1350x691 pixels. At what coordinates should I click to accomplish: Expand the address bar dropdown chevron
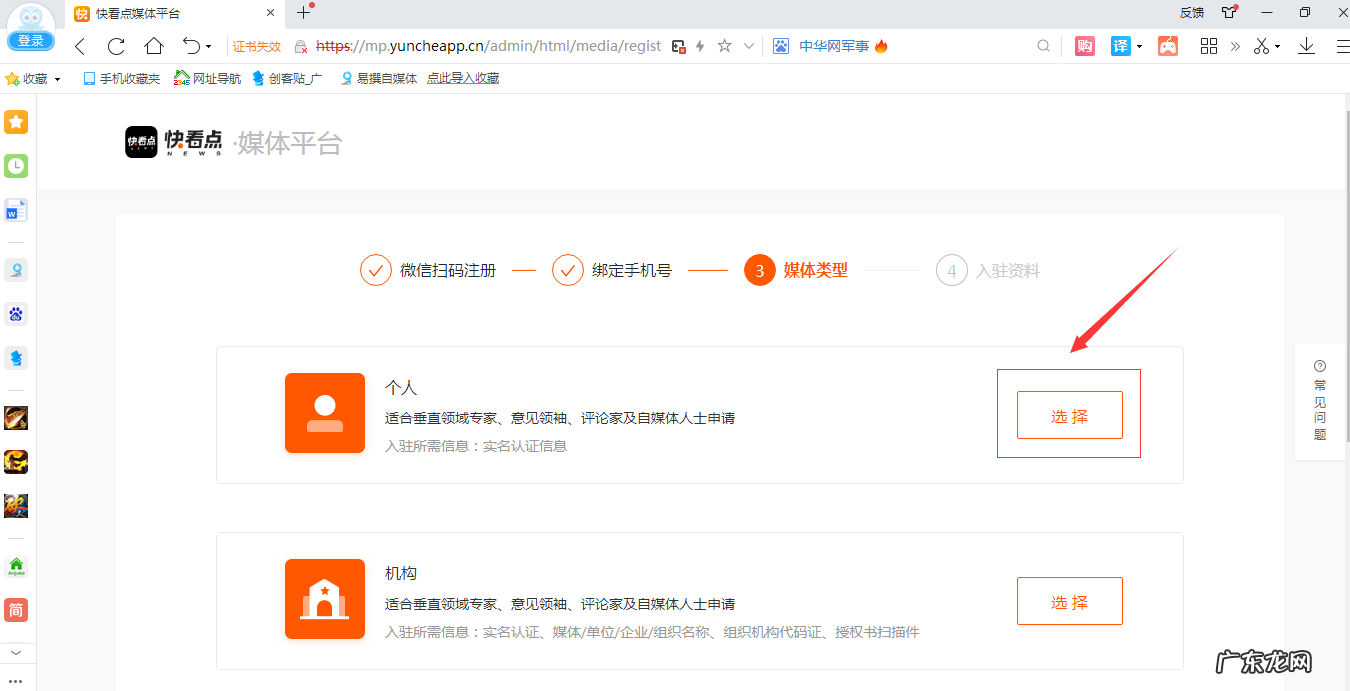tap(748, 46)
